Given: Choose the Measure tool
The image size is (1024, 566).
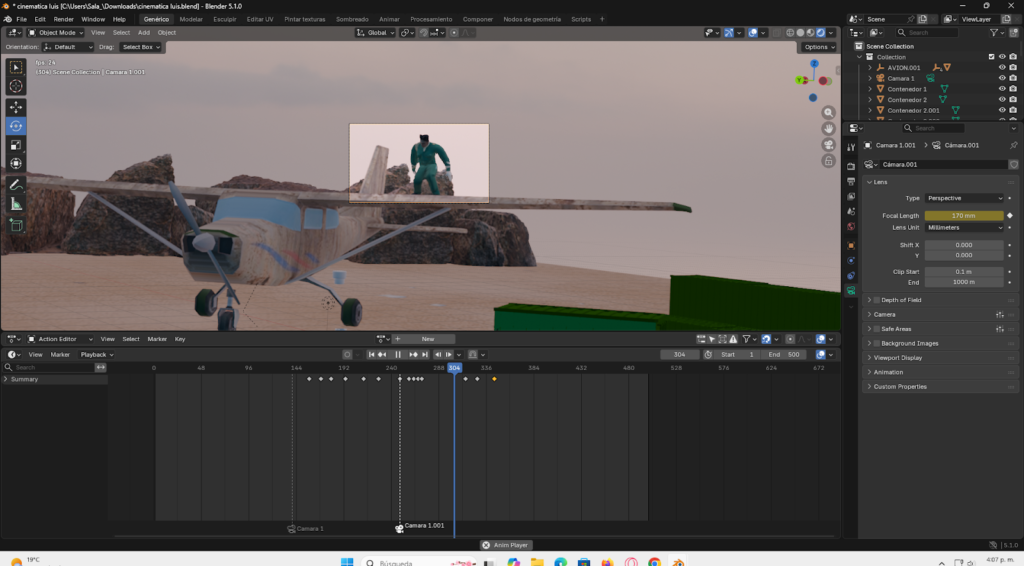Looking at the screenshot, I should pyautogui.click(x=16, y=204).
